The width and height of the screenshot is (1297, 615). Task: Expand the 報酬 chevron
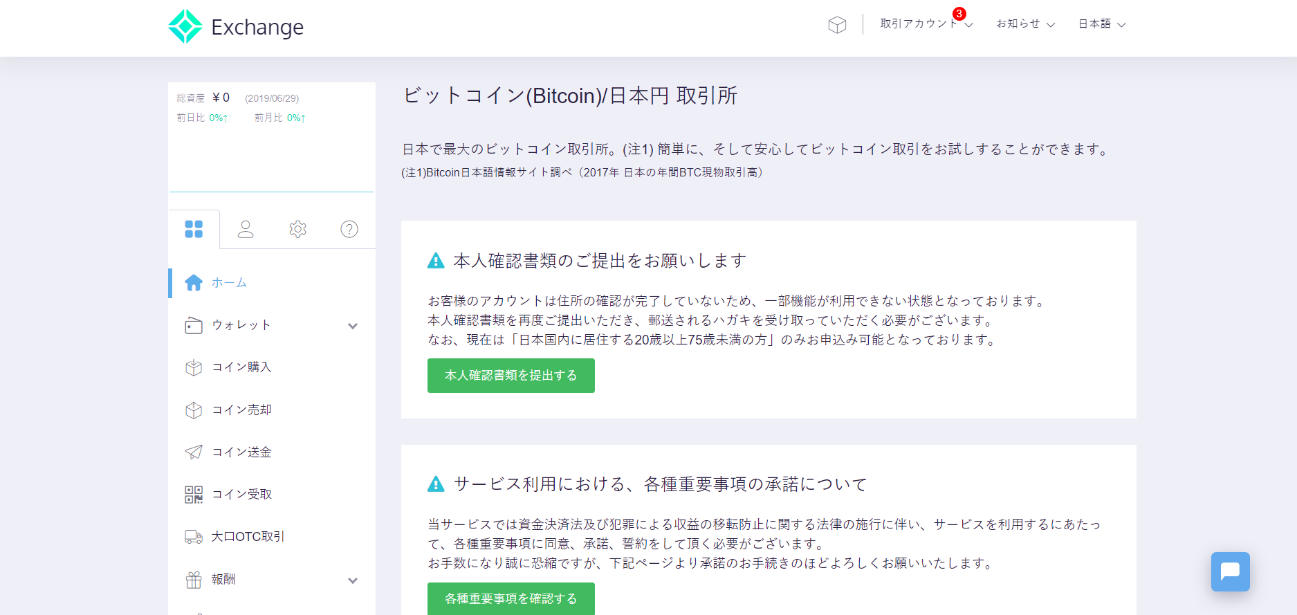pyautogui.click(x=353, y=580)
